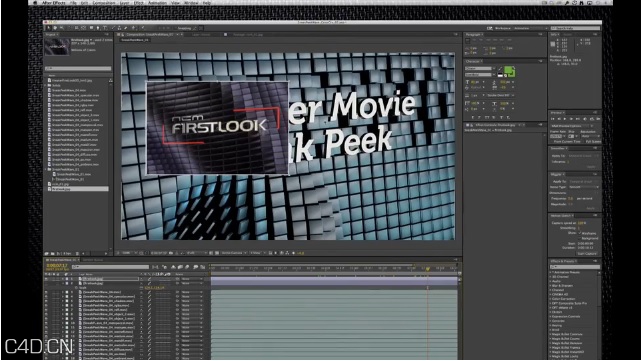642x361 pixels.
Task: Open the composition mini-flowchart in timeline
Action: click(155, 267)
